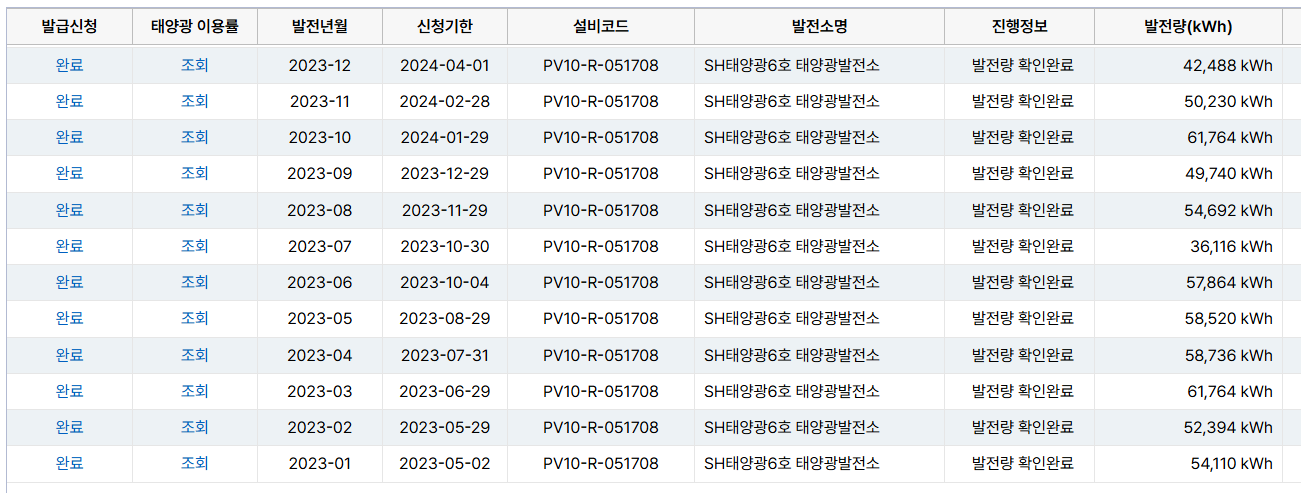Select the 2024-02-28 deadline cell
The height and width of the screenshot is (493, 1301).
pyautogui.click(x=444, y=101)
